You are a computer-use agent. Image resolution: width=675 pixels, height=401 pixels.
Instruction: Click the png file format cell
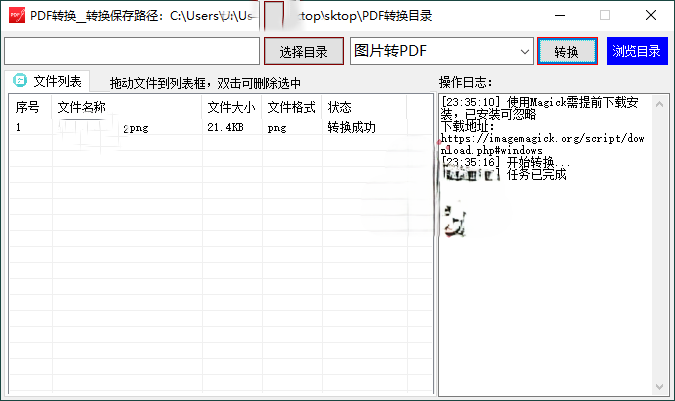[x=277, y=128]
